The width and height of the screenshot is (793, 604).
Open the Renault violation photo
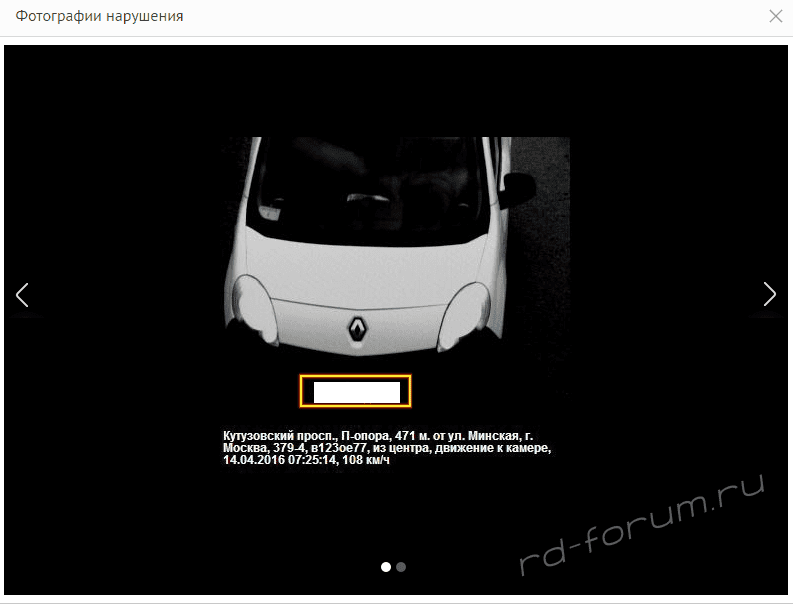(x=396, y=304)
